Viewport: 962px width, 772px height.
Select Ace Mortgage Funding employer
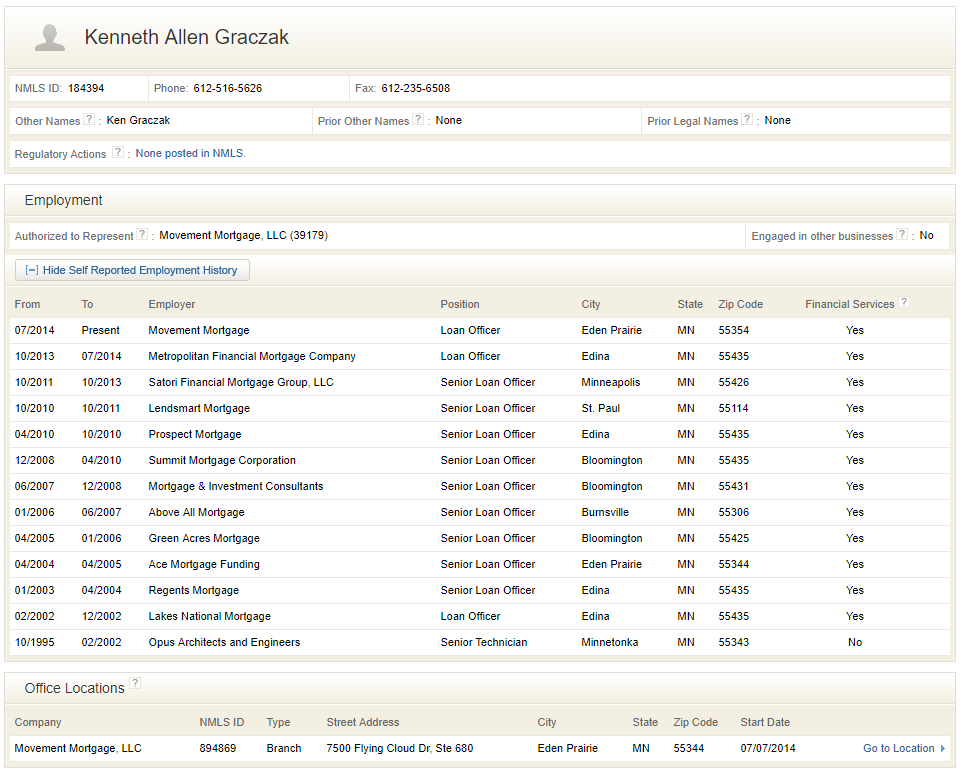(x=204, y=564)
